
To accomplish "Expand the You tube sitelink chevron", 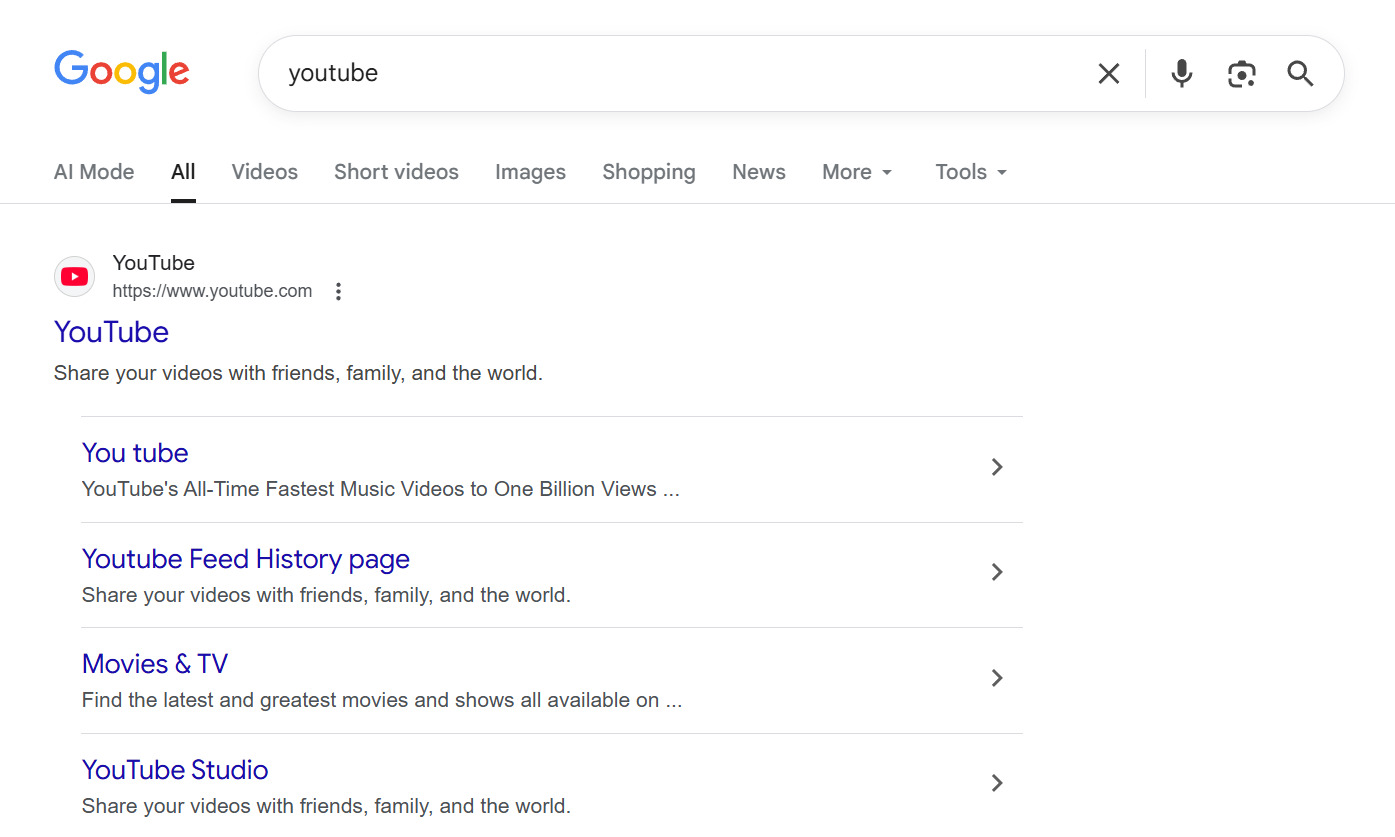I will pos(996,467).
